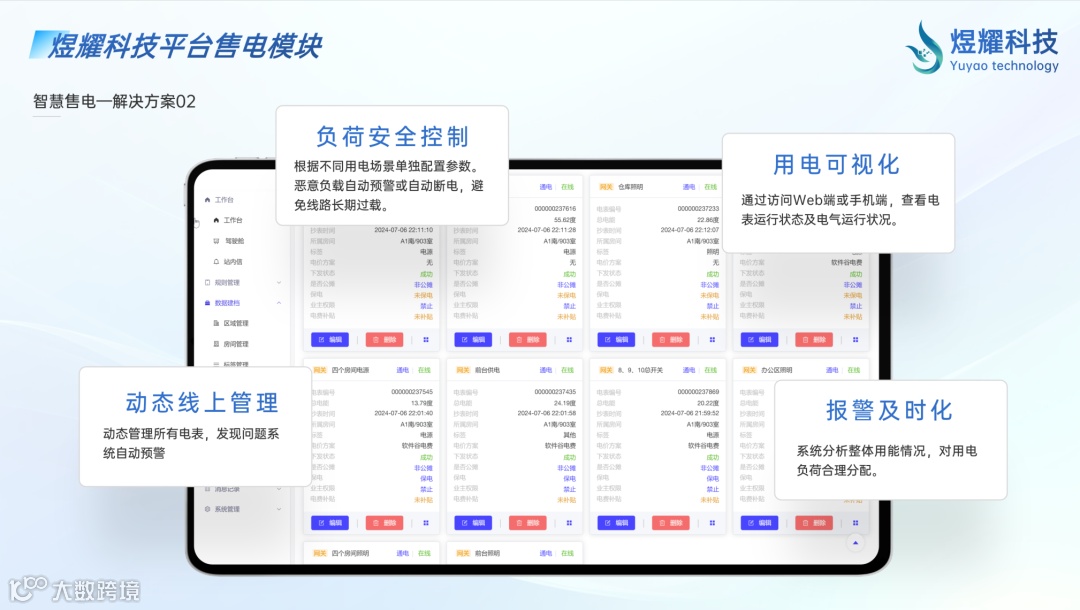Click the icon beside 房间管理
Viewport: 1080px width, 610px height.
pos(216,344)
